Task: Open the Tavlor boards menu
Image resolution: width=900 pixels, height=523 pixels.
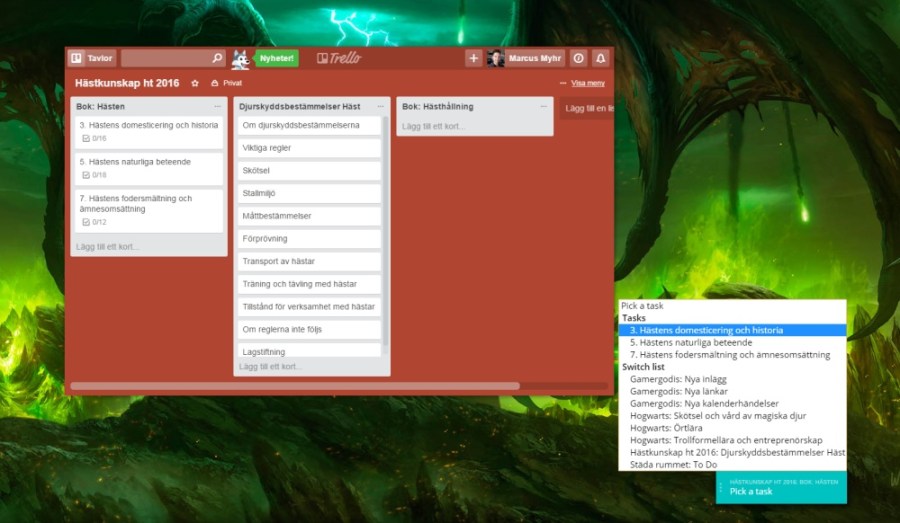Action: click(91, 58)
